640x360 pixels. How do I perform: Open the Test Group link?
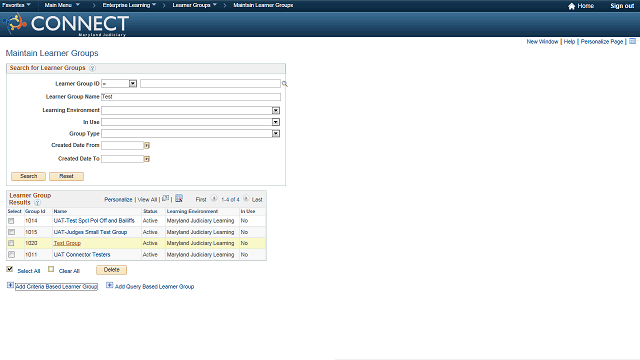coord(67,243)
